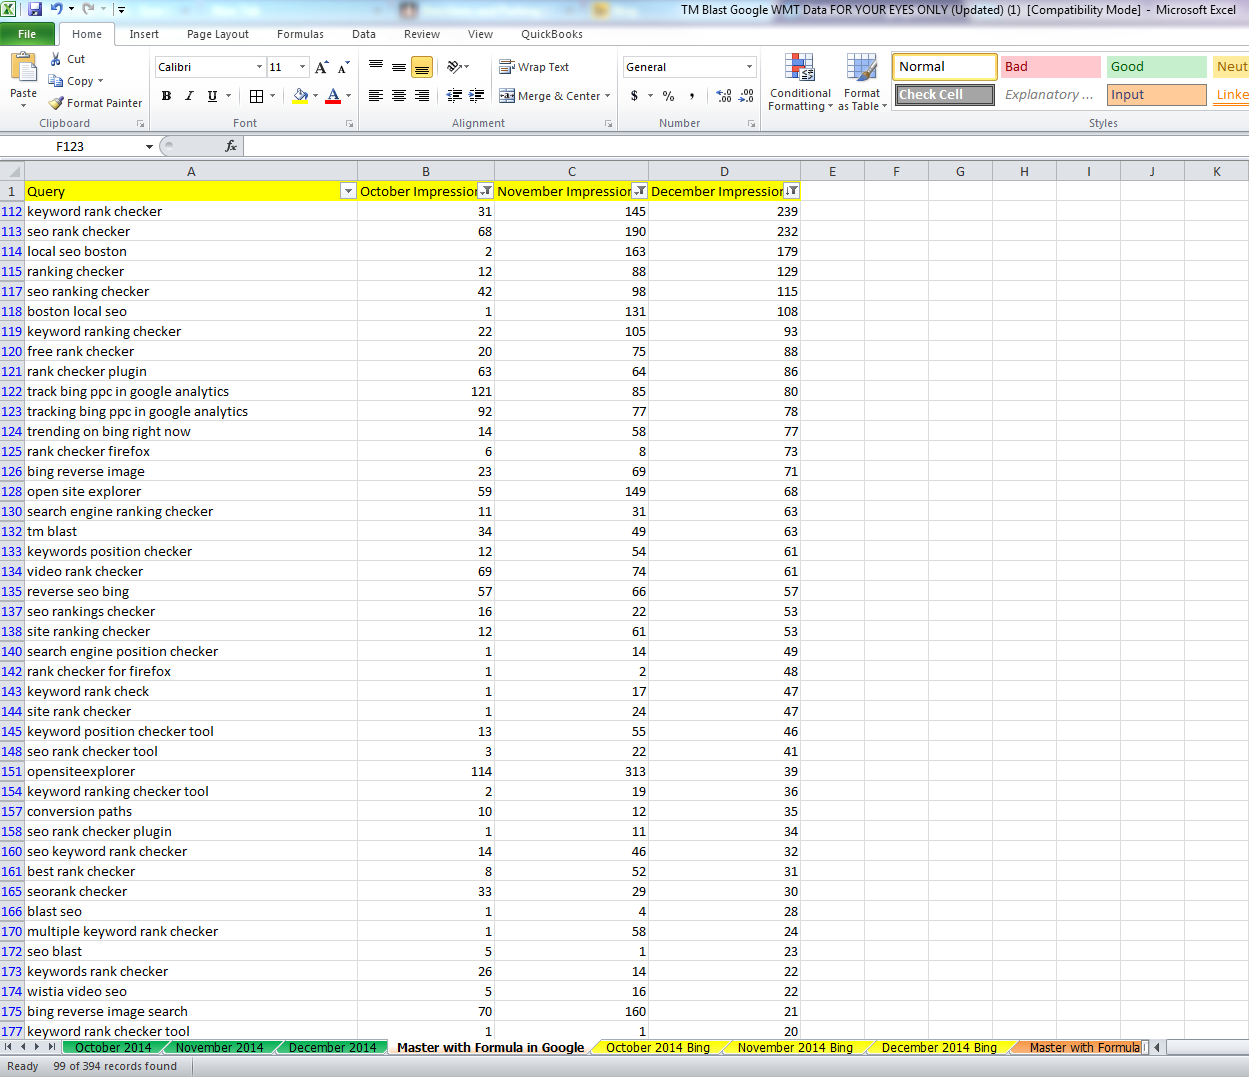Increase font size with Grow Font
Viewport: 1249px width, 1077px height.
pos(321,67)
